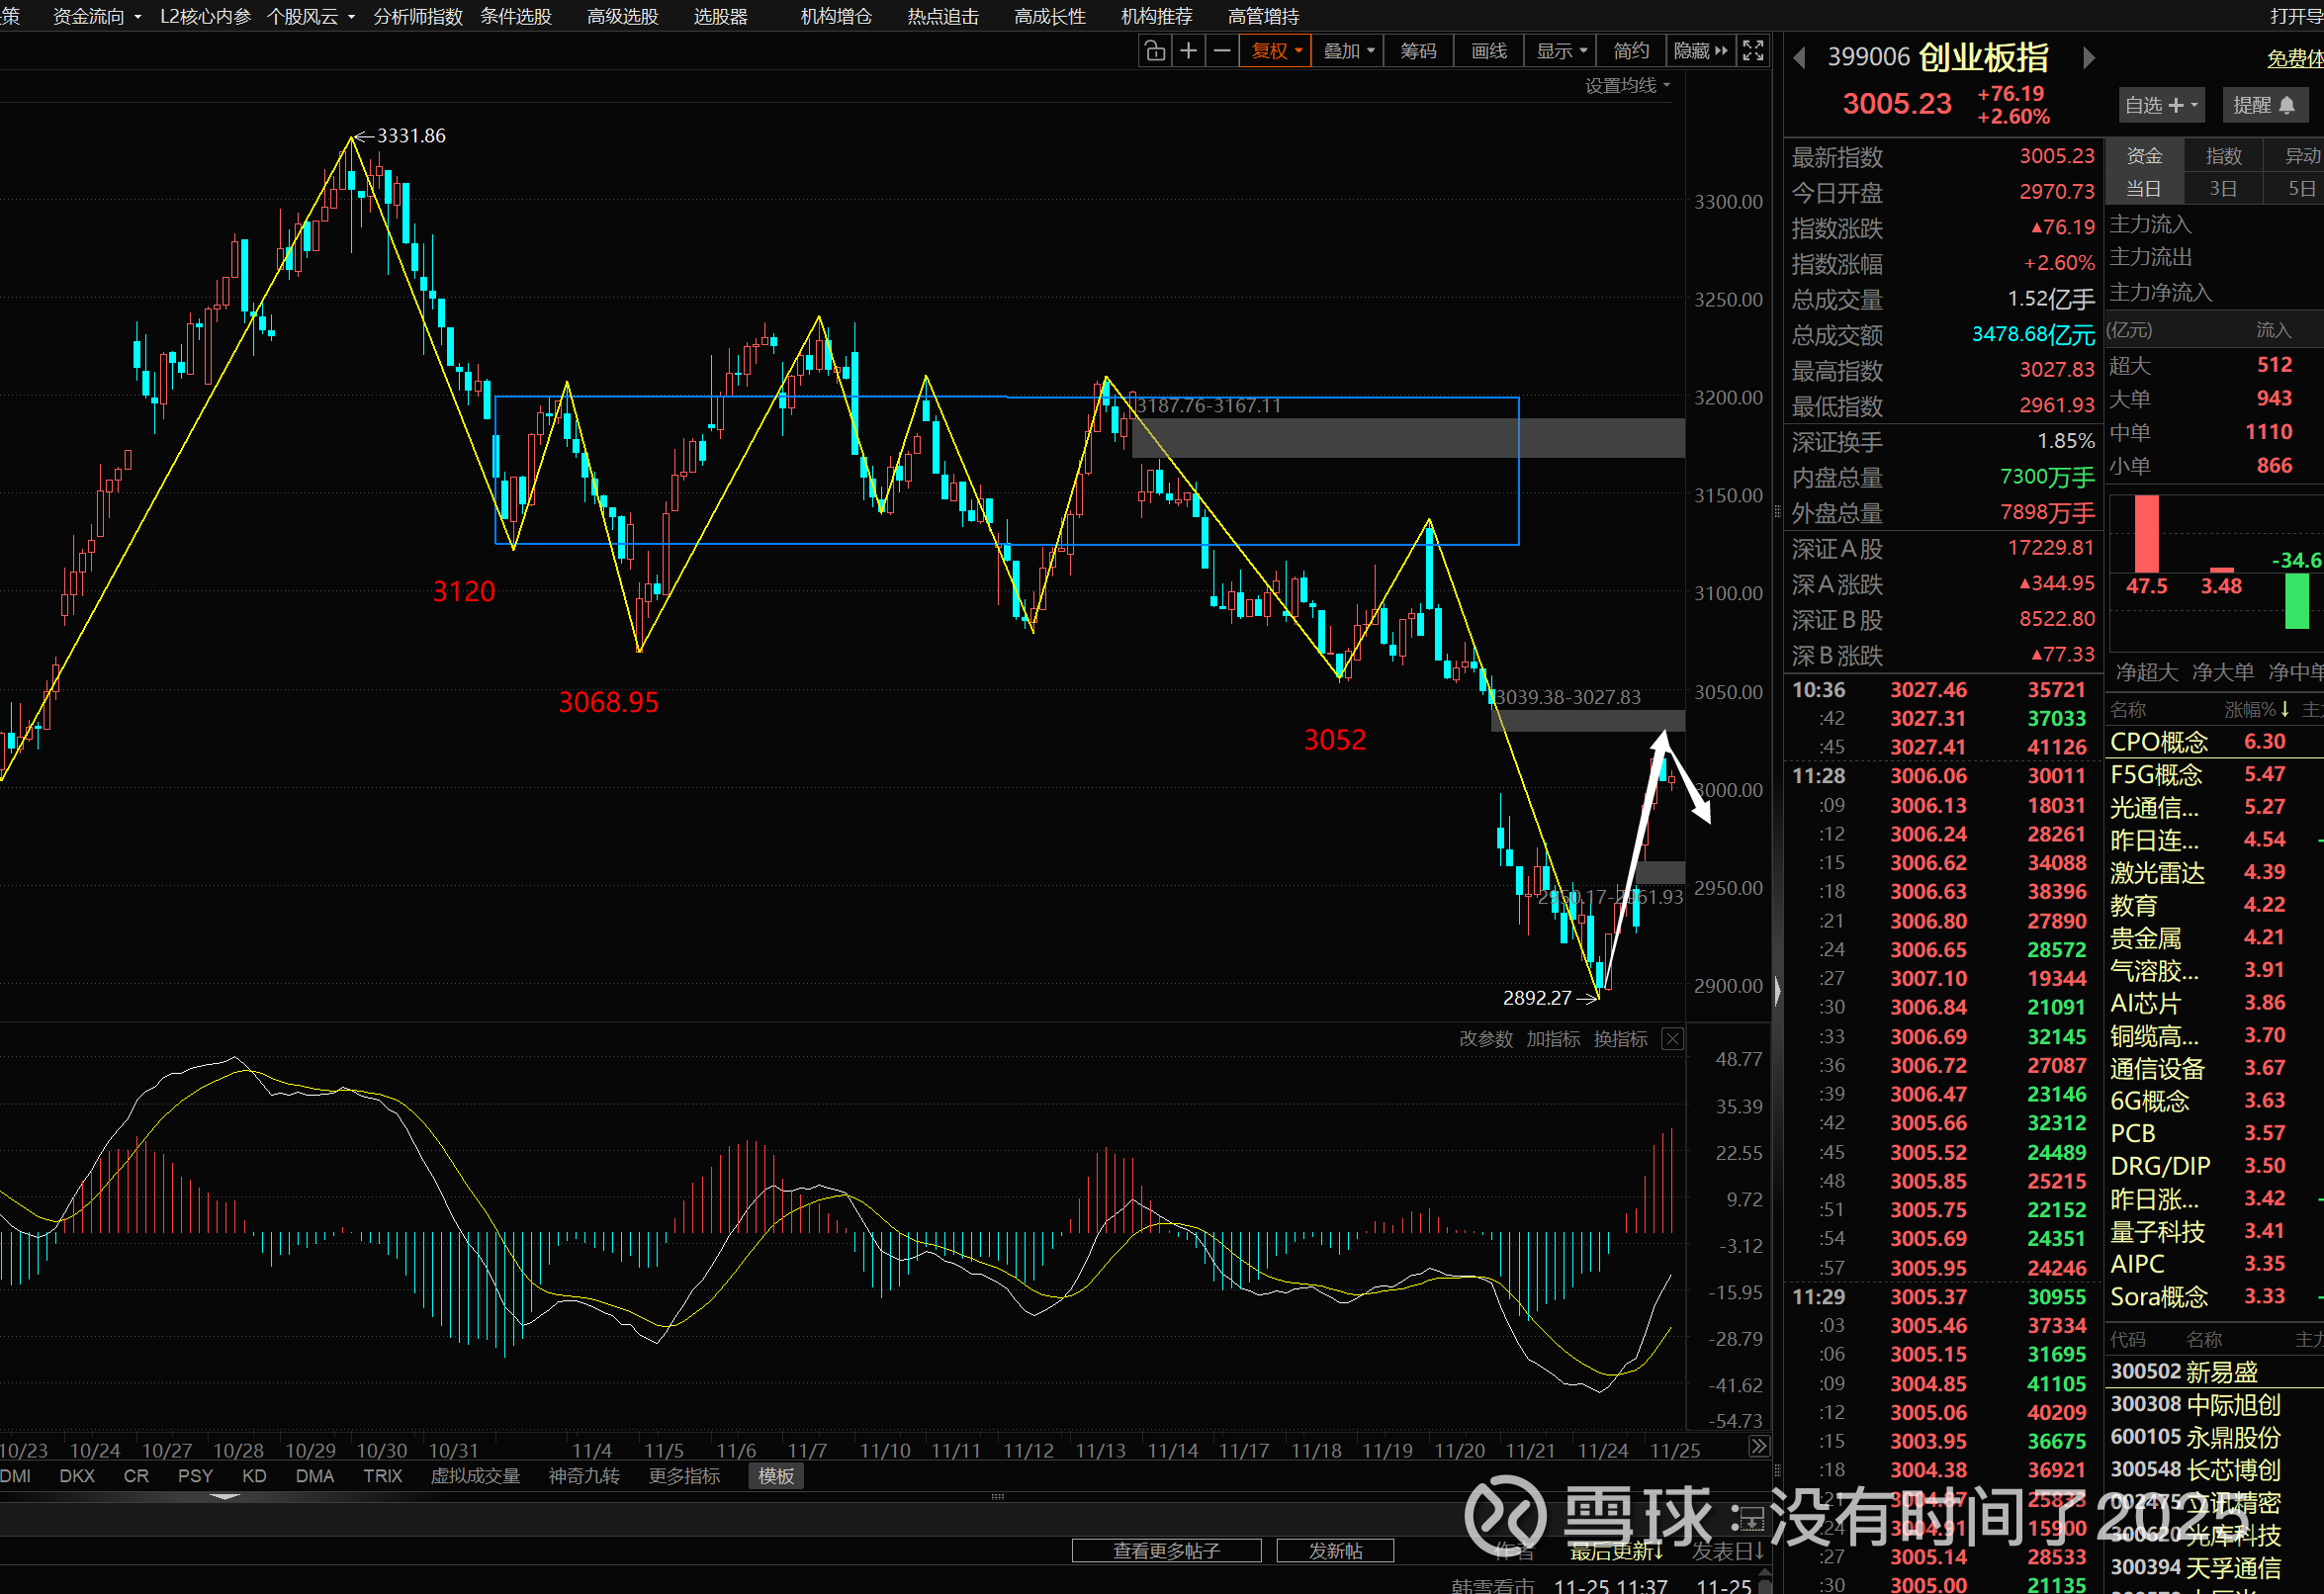Expand the 设置均线 dropdown
This screenshot has height=1594, width=2324.
[1627, 86]
